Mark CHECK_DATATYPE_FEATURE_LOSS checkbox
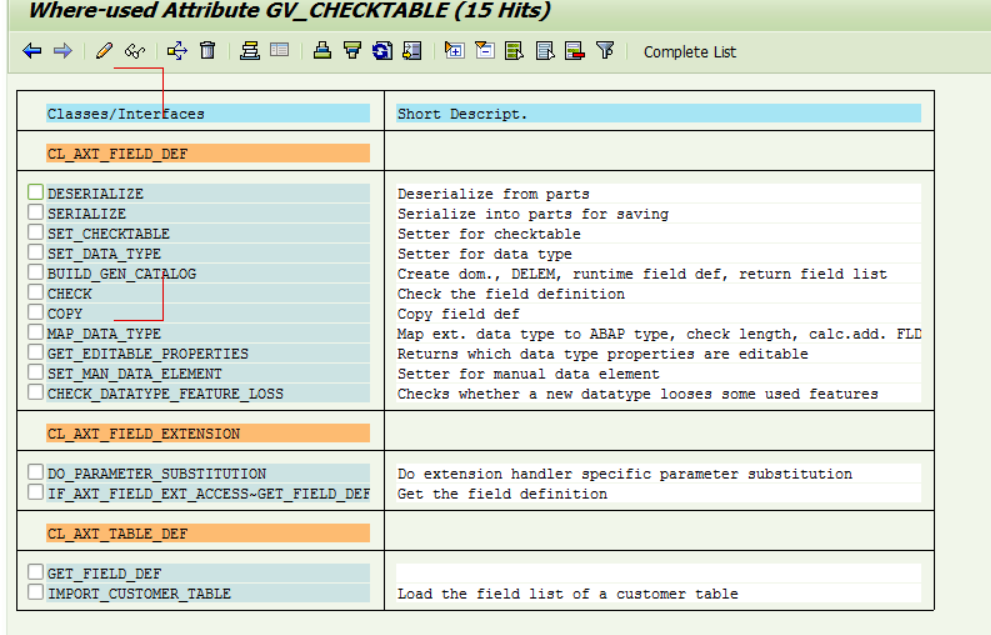Screen dimensions: 991x635 click(35, 392)
